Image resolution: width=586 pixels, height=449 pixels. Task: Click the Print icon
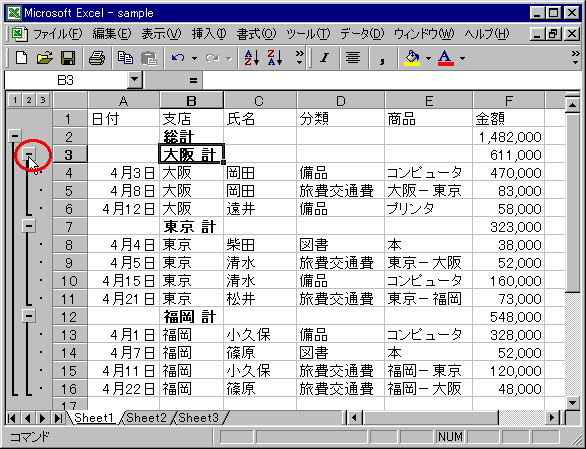pyautogui.click(x=97, y=58)
